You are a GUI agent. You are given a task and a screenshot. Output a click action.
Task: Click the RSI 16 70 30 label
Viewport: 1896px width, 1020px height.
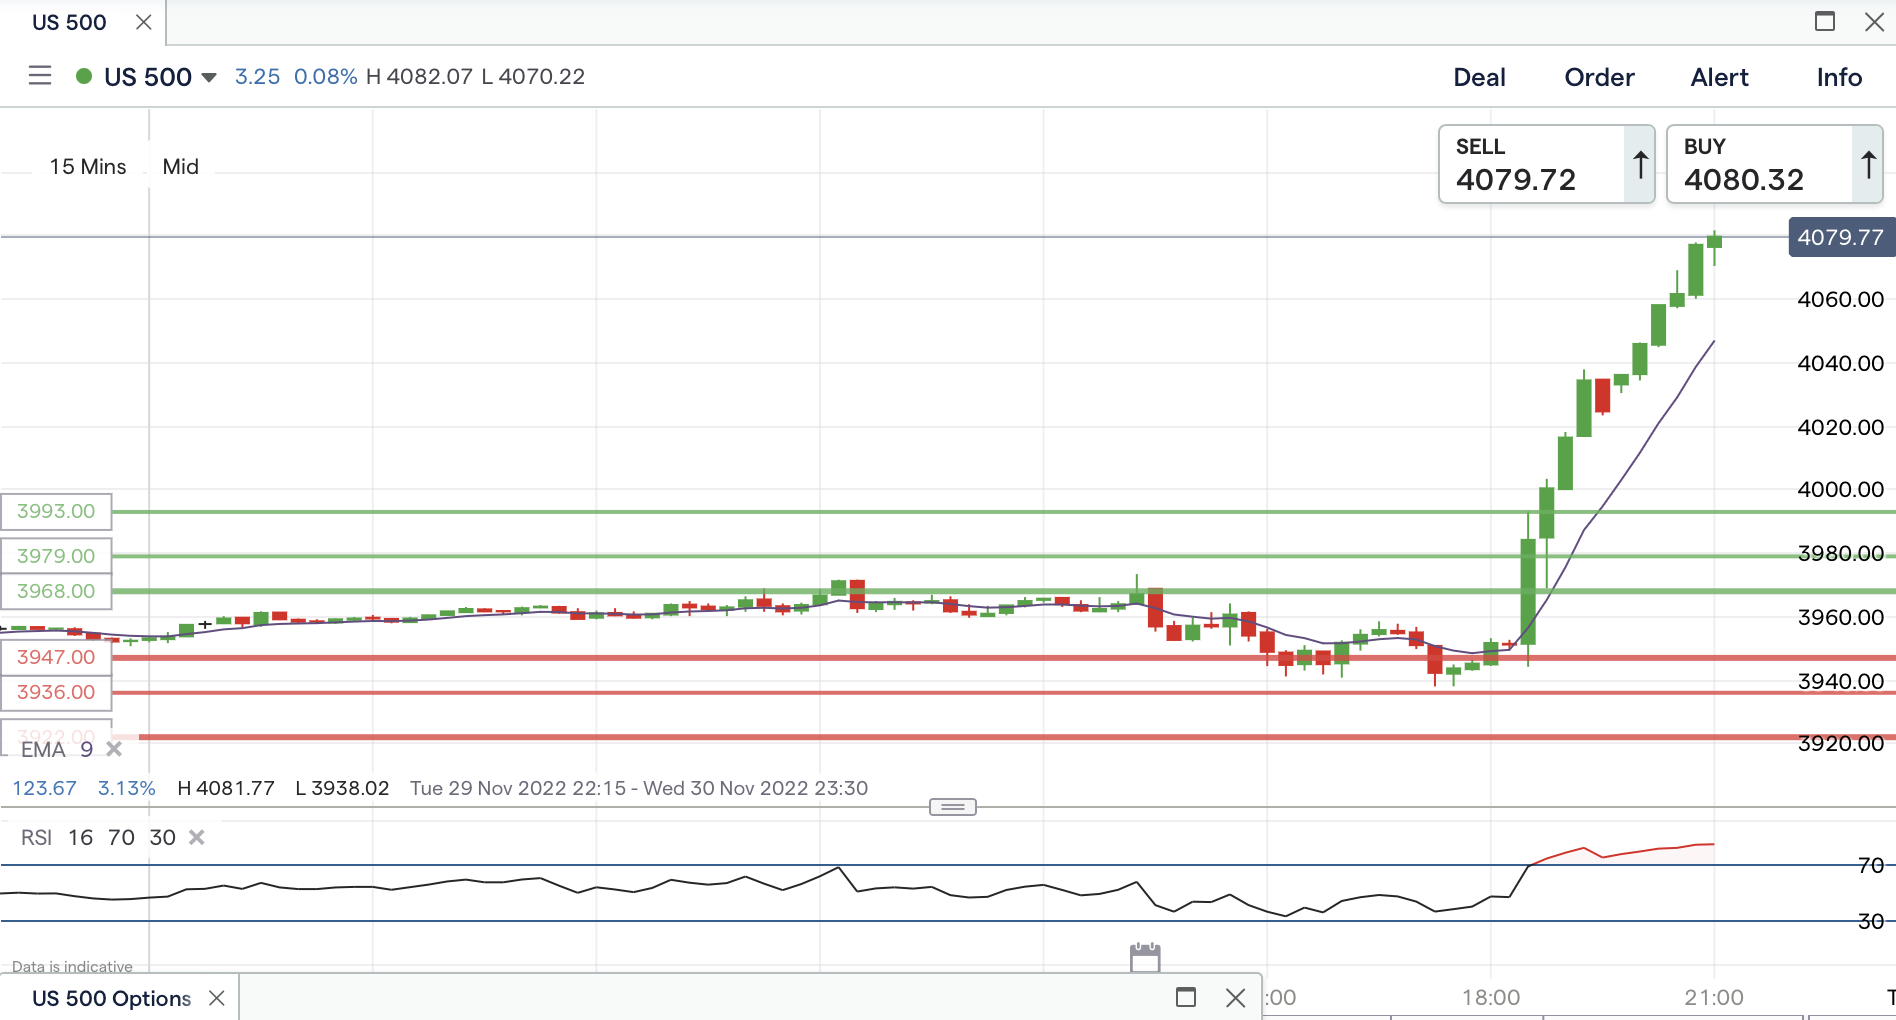[98, 837]
